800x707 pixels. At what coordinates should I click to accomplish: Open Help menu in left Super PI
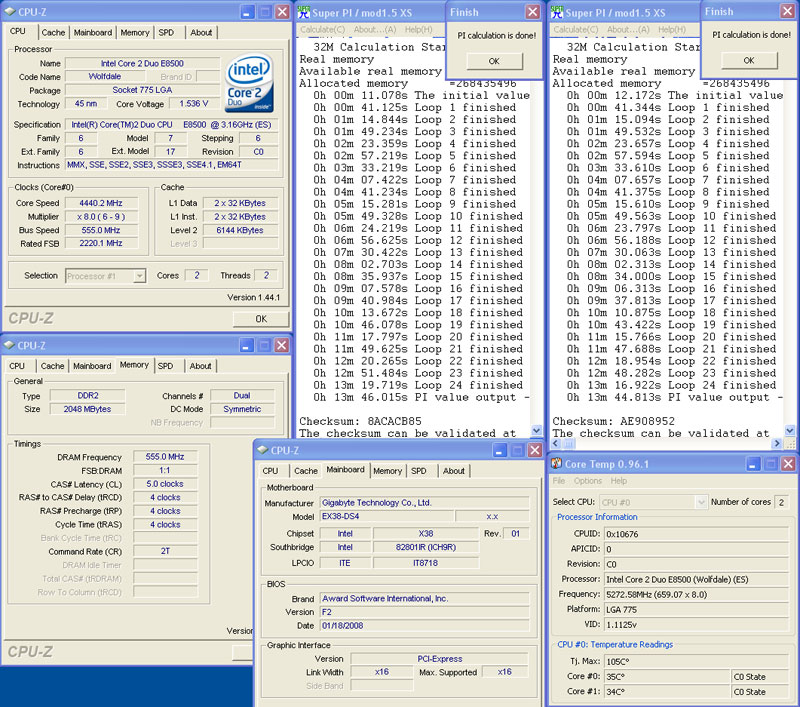418,30
